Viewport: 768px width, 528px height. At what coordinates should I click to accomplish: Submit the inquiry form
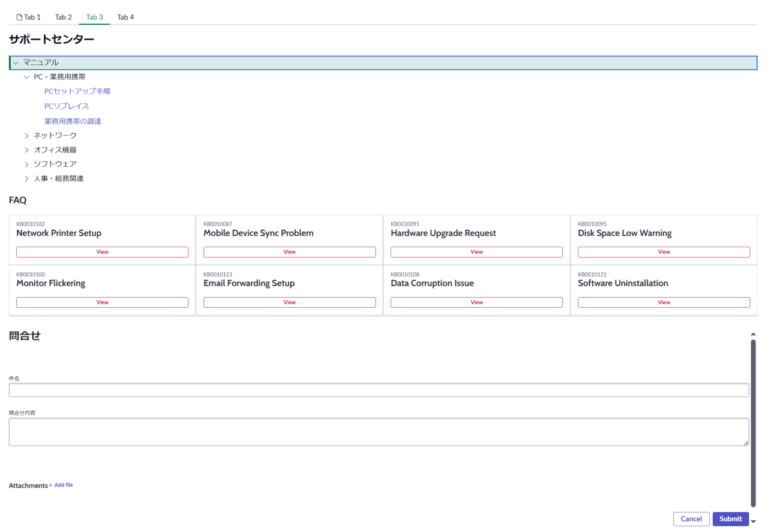point(730,519)
